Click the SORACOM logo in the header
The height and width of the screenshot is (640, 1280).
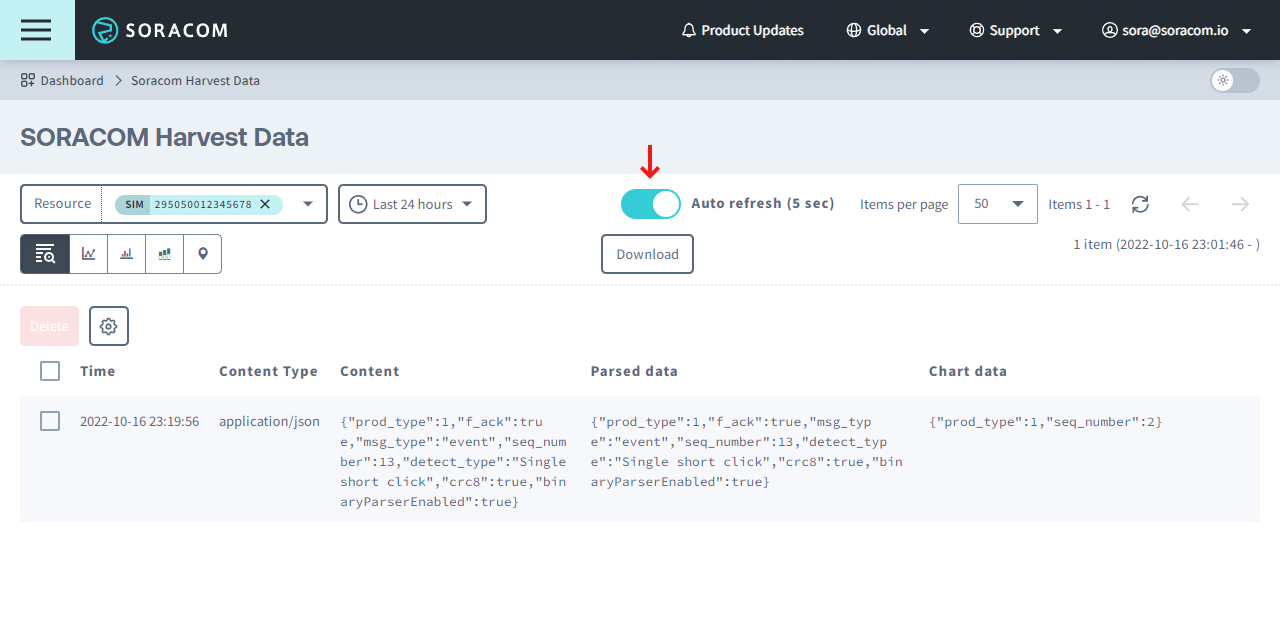pyautogui.click(x=159, y=30)
